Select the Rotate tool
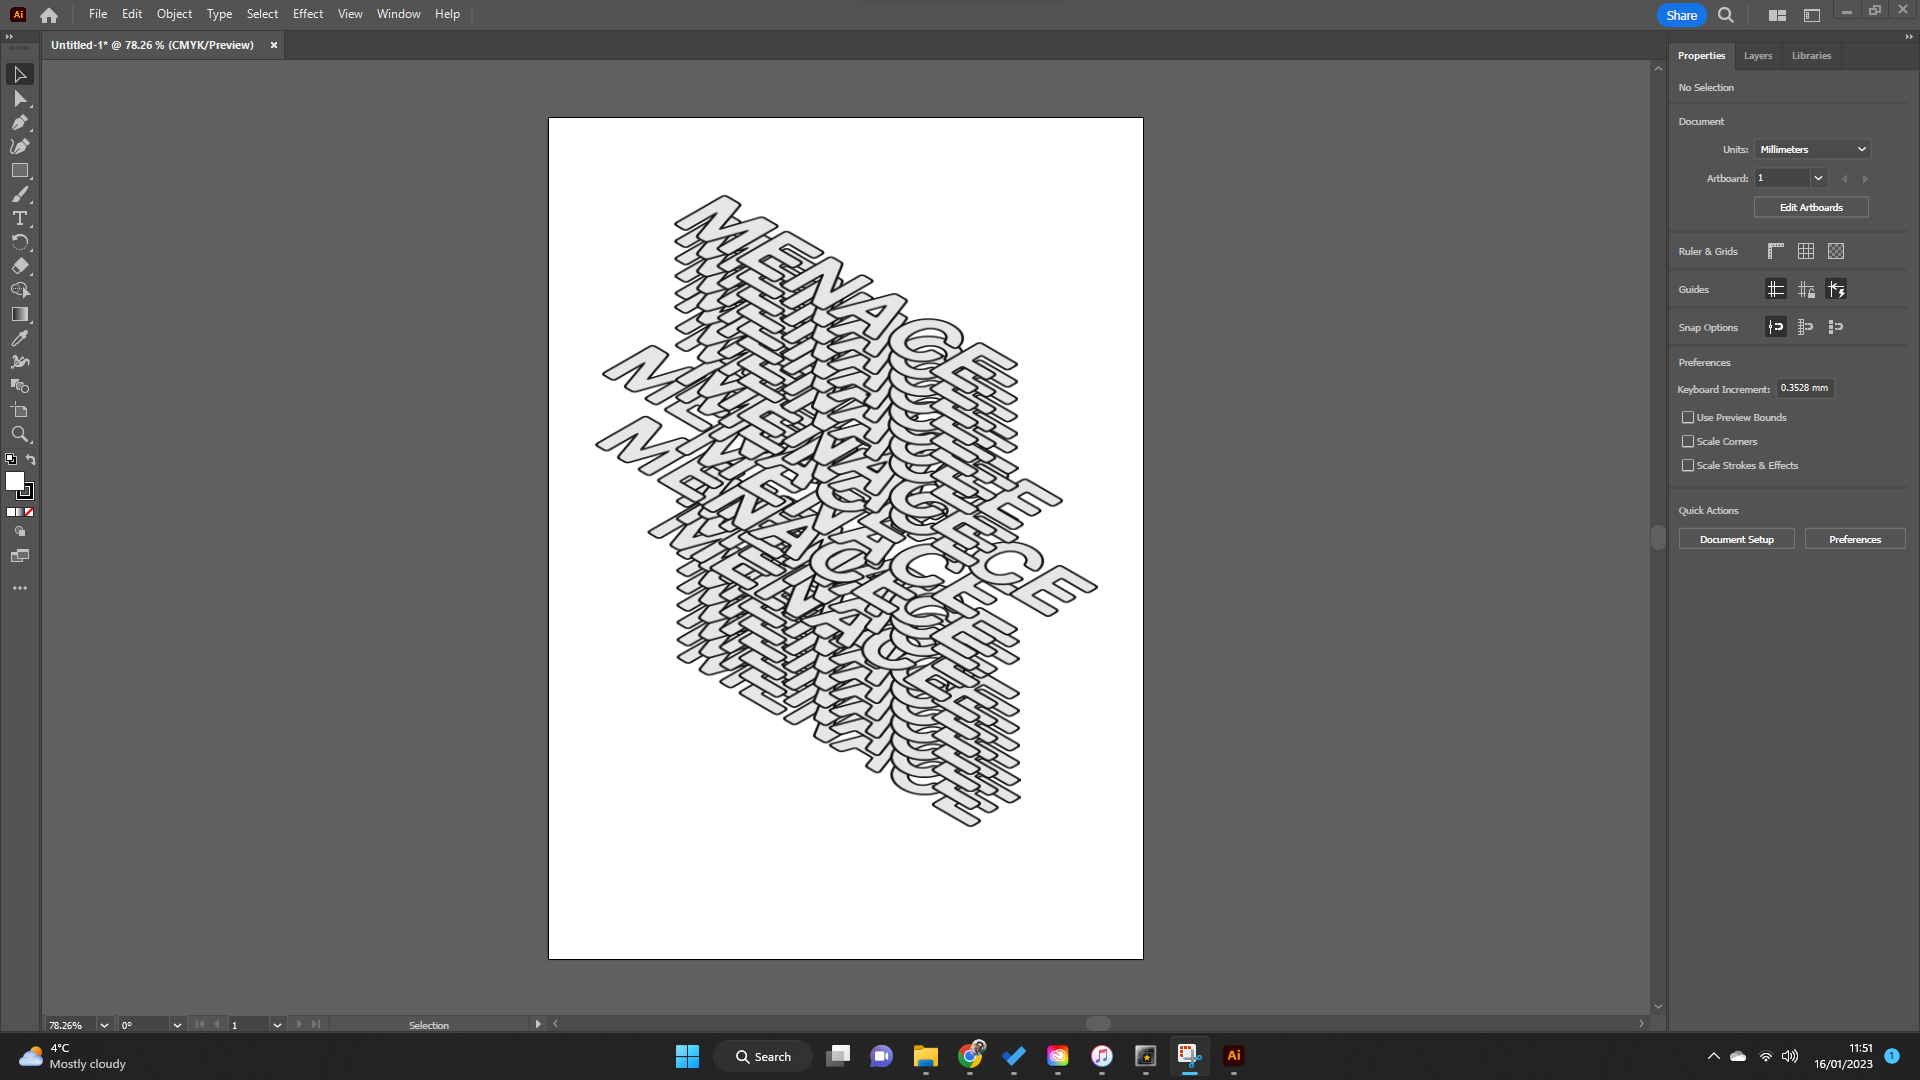Image resolution: width=1920 pixels, height=1080 pixels. (x=20, y=242)
